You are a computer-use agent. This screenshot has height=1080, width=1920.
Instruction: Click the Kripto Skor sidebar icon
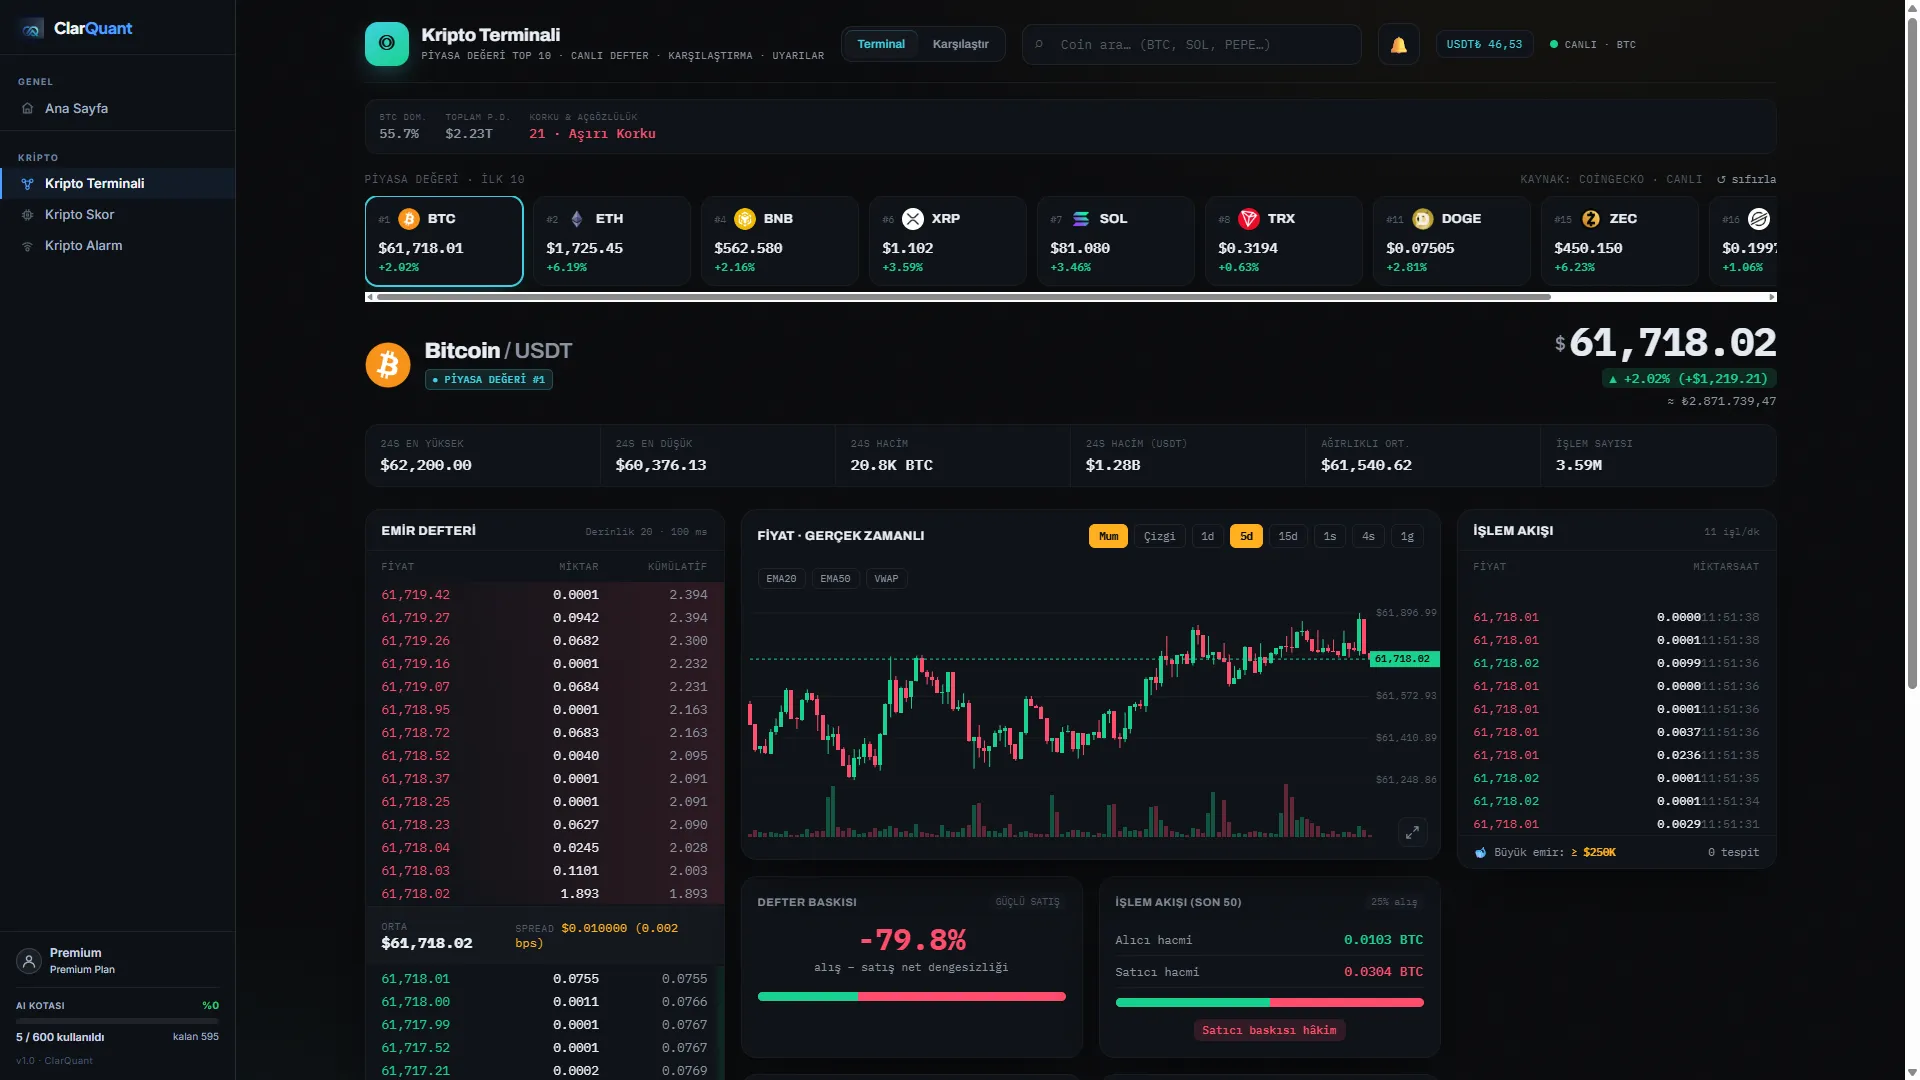[28, 215]
